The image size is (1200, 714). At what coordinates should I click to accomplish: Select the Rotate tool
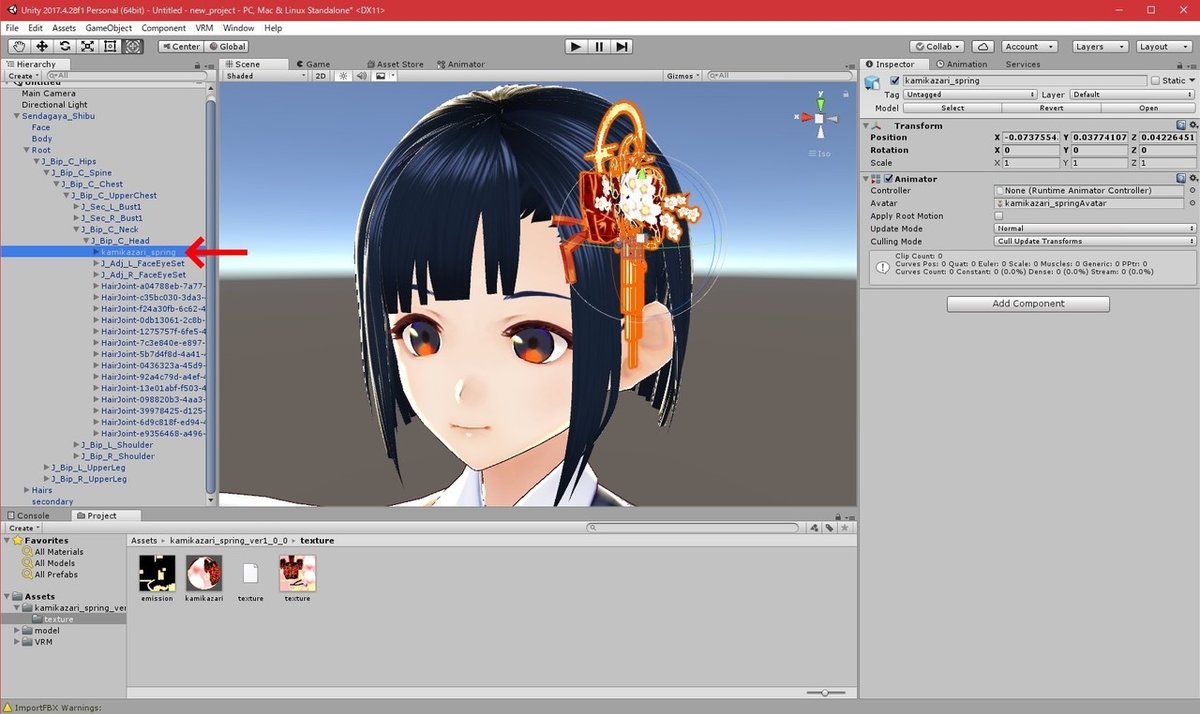click(x=65, y=46)
